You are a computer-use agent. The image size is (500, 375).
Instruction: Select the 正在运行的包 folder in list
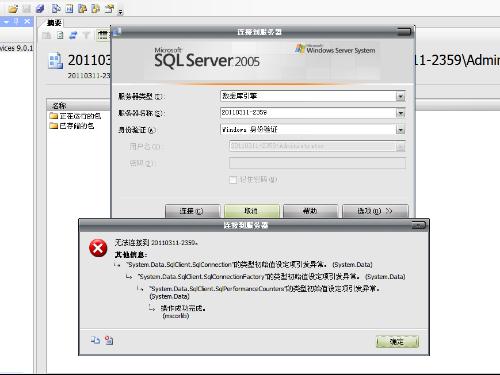point(75,116)
